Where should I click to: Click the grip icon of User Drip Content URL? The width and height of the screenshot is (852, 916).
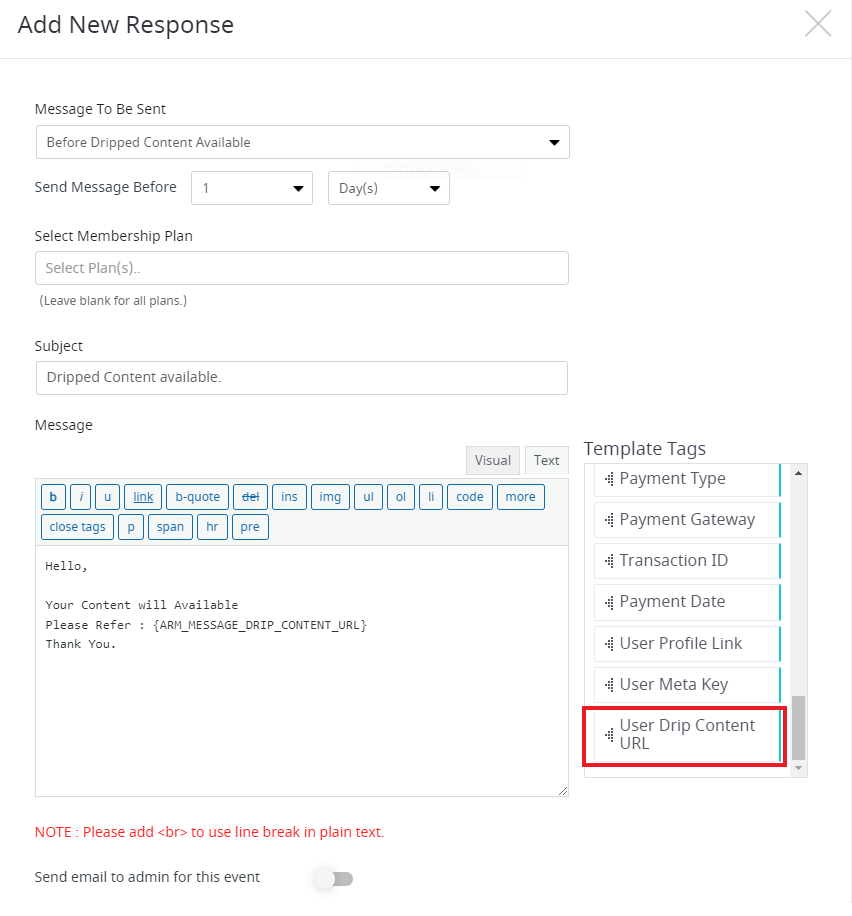point(609,735)
